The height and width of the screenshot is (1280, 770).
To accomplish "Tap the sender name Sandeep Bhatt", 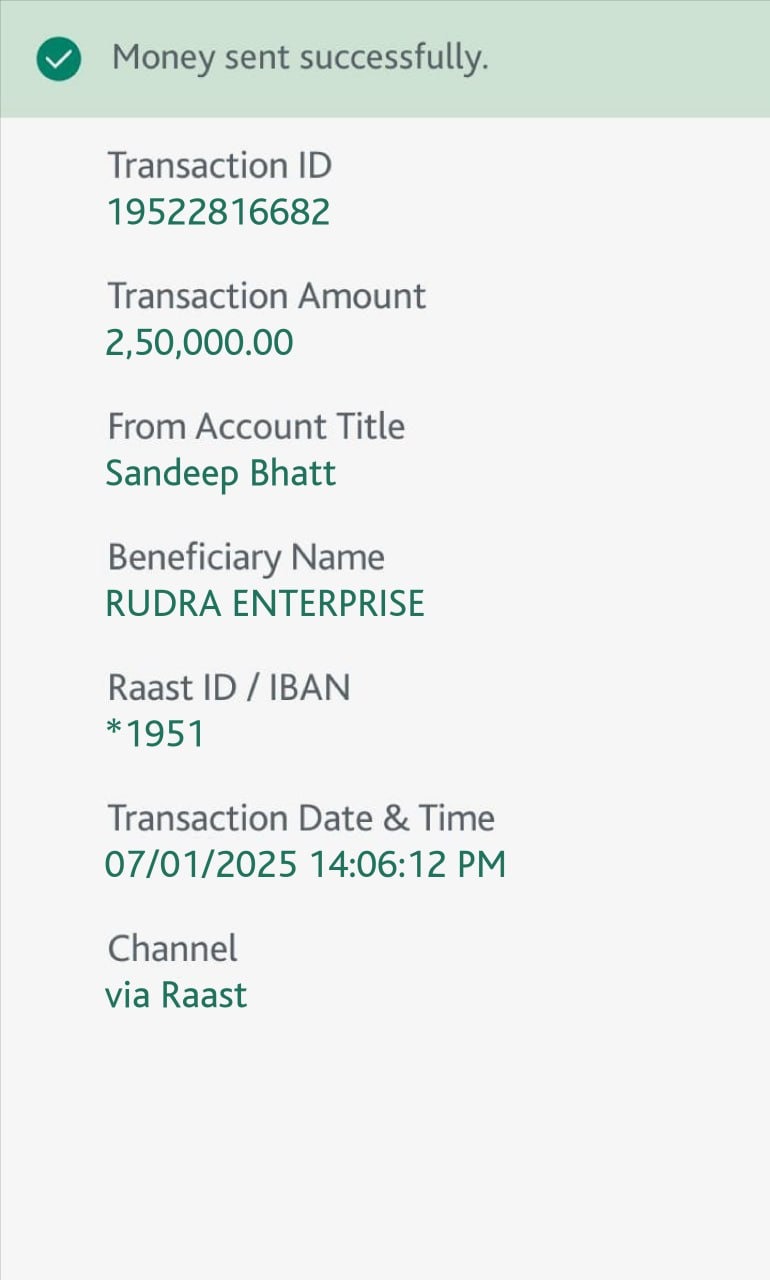I will (x=221, y=473).
